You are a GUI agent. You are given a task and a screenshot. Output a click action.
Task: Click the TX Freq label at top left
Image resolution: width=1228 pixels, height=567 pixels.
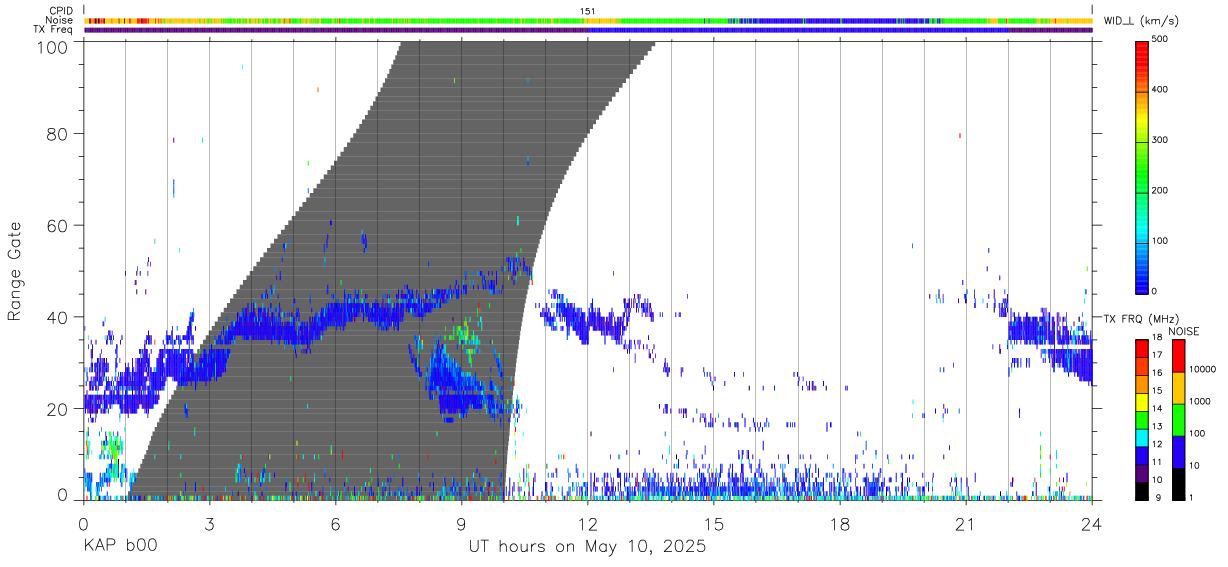(53, 30)
